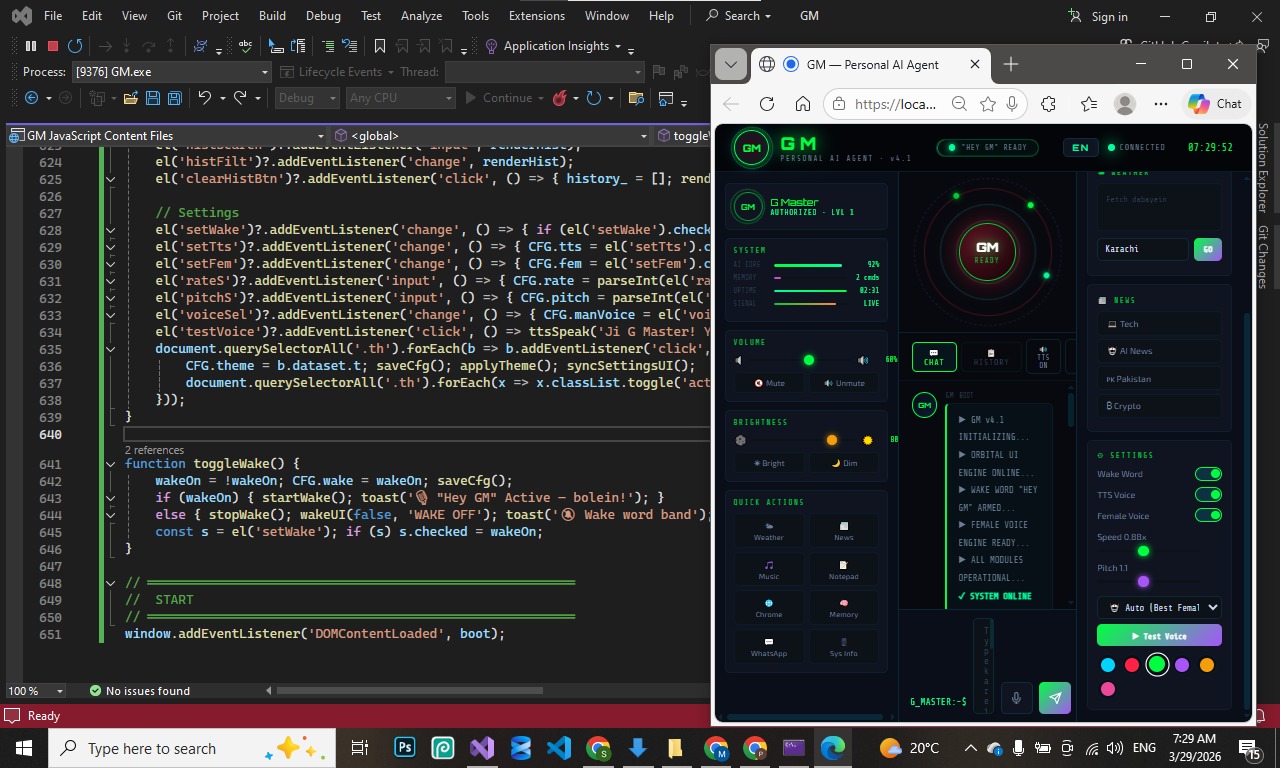Toggle the Wake Word switch off

1208,474
